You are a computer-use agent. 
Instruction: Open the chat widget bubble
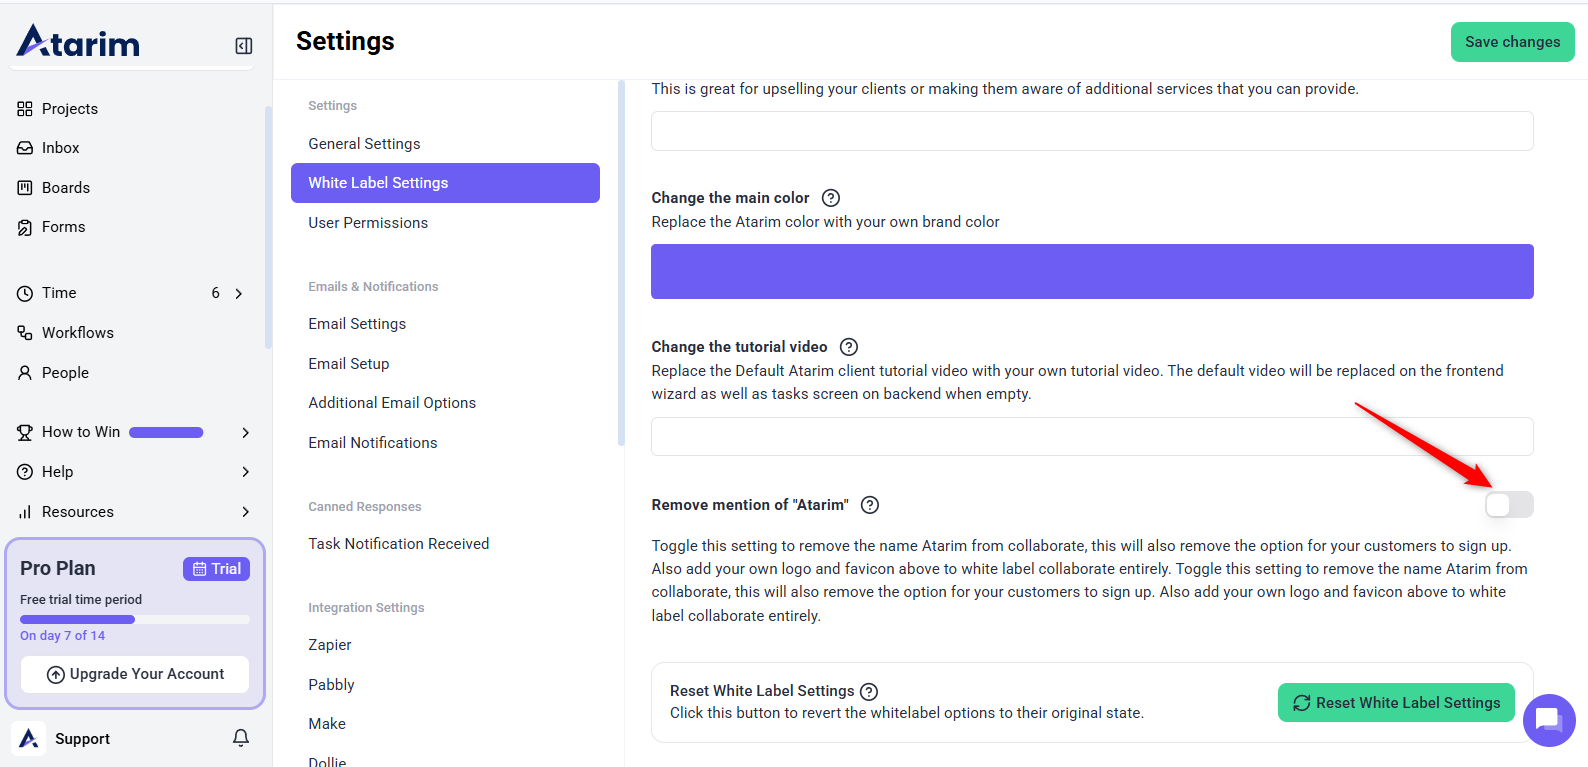point(1548,719)
